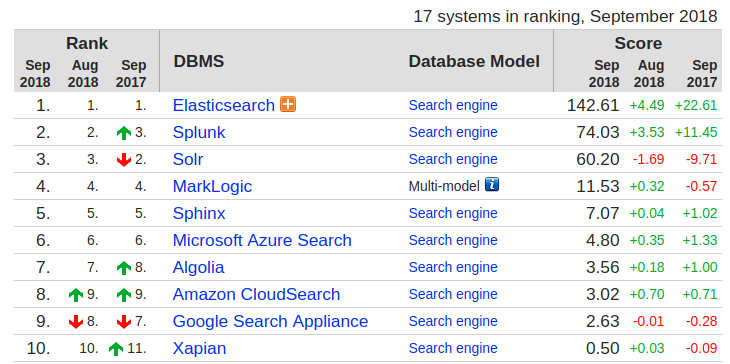Visit the Algolia link
The height and width of the screenshot is (364, 730).
click(198, 267)
